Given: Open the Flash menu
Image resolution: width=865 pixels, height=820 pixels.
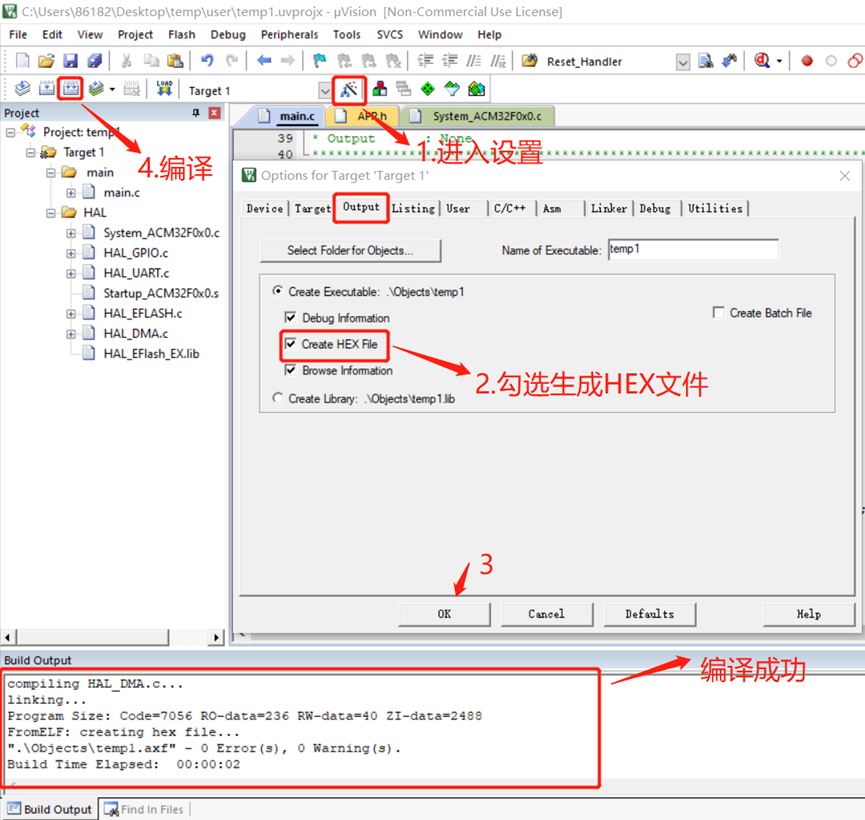Looking at the screenshot, I should click(181, 34).
